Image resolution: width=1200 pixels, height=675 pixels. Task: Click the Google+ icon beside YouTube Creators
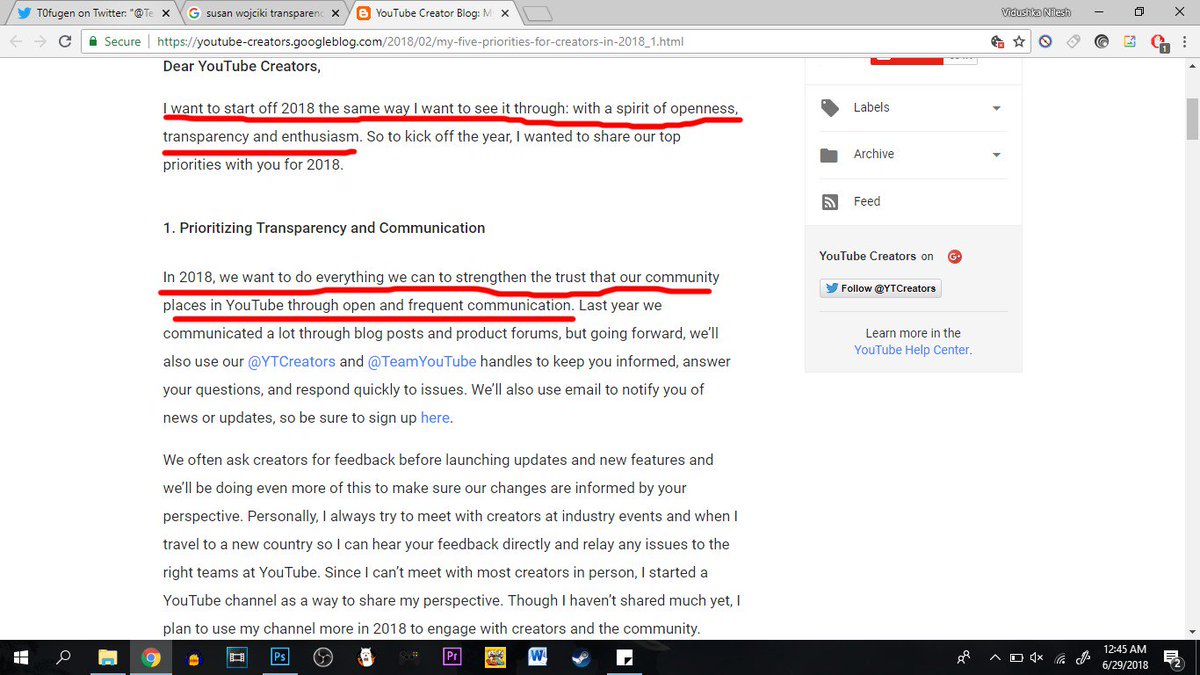[x=955, y=256]
